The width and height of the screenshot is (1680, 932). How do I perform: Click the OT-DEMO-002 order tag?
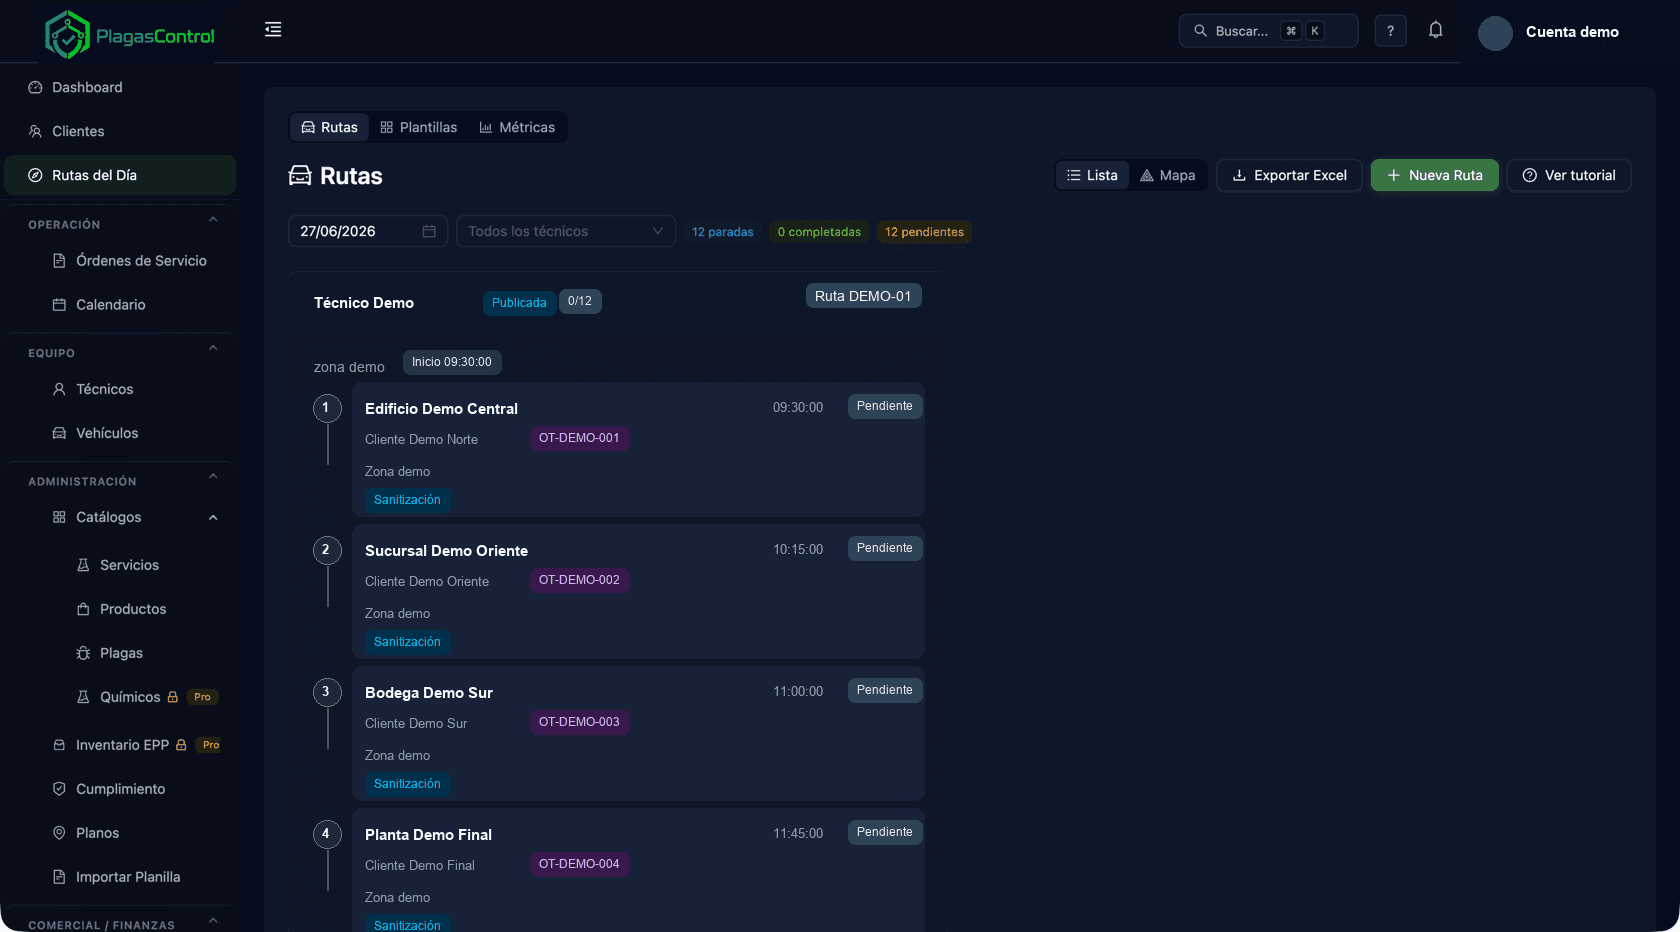click(x=579, y=580)
